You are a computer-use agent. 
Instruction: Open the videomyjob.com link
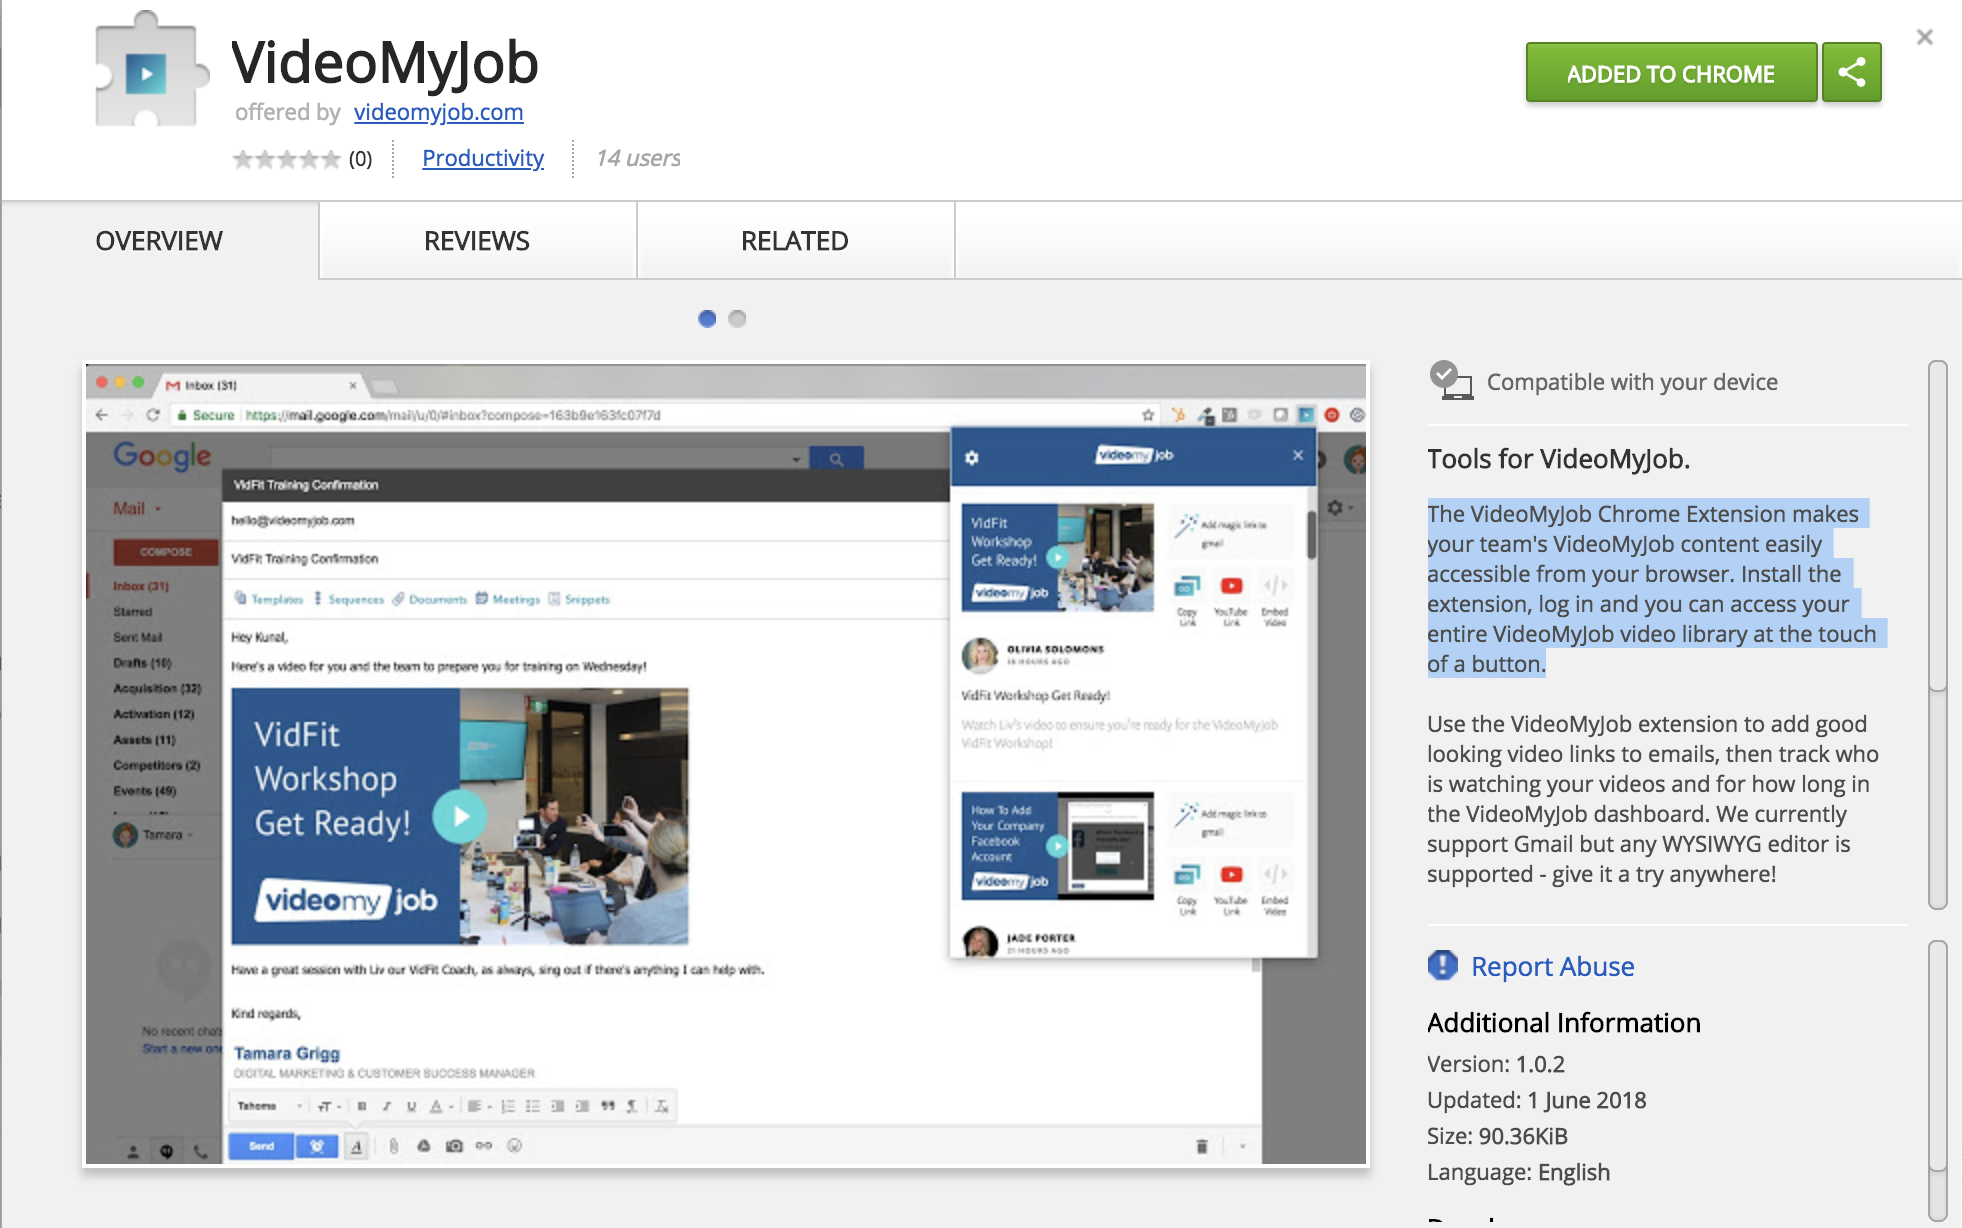tap(438, 112)
